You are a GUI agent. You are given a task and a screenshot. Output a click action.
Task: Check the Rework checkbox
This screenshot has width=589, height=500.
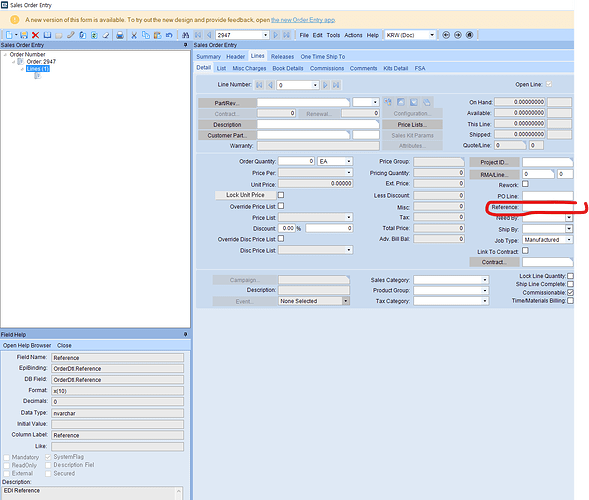pyautogui.click(x=526, y=184)
